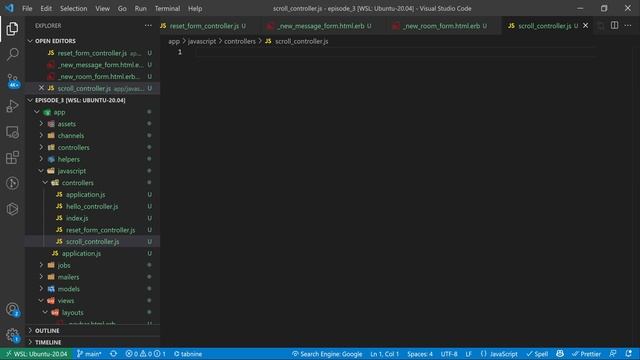640x360 pixels.
Task: Click Ln 1, Col 1 indicator
Action: pos(384,354)
